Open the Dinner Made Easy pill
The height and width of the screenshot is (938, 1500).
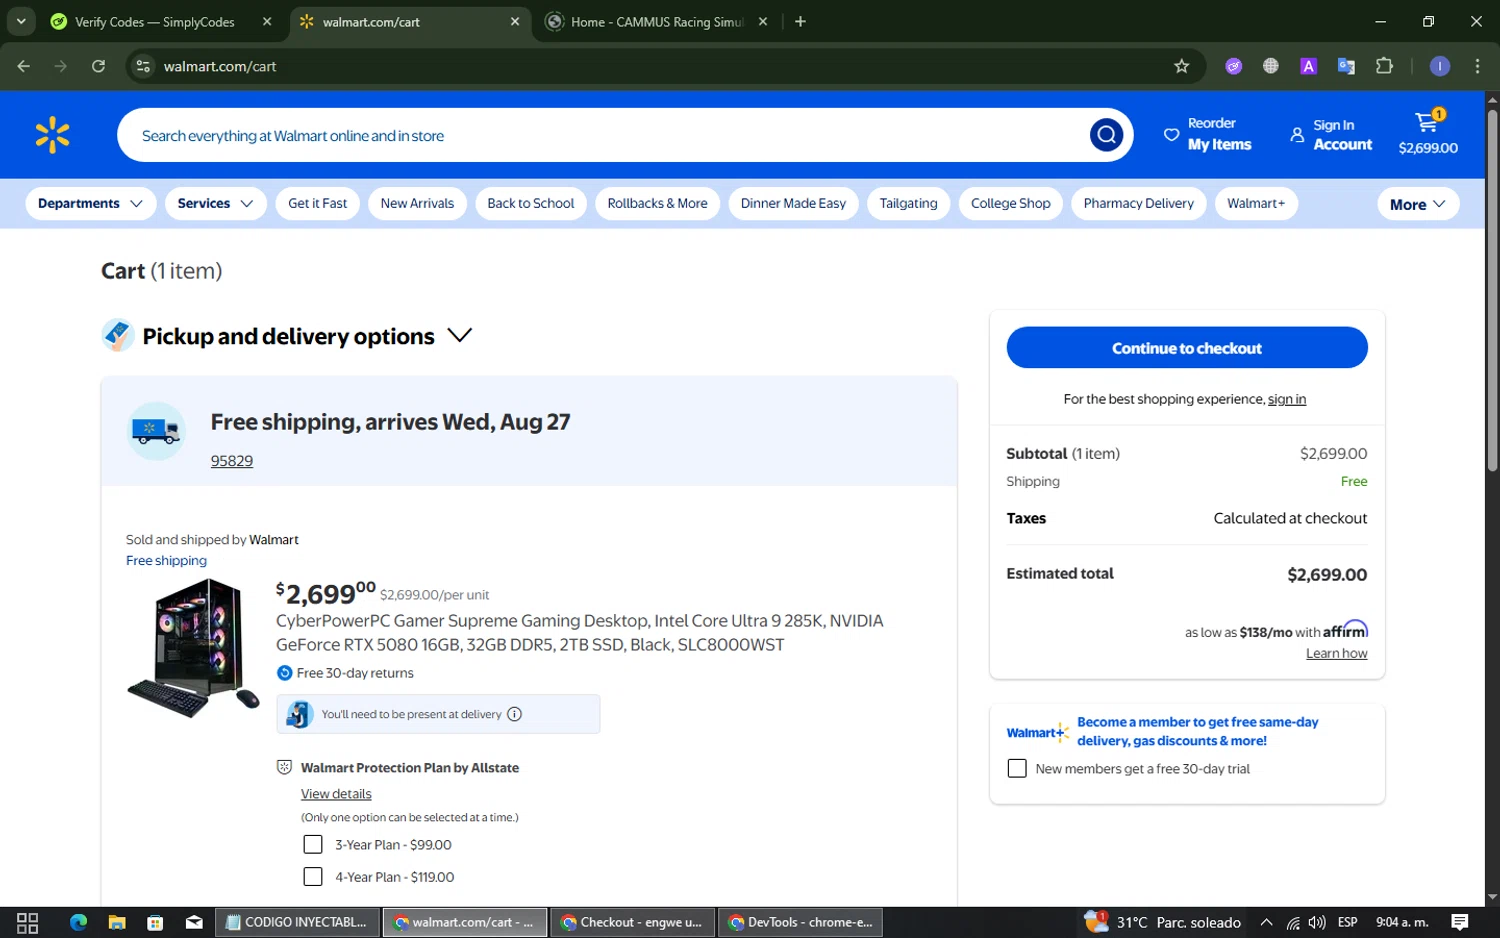pos(793,203)
